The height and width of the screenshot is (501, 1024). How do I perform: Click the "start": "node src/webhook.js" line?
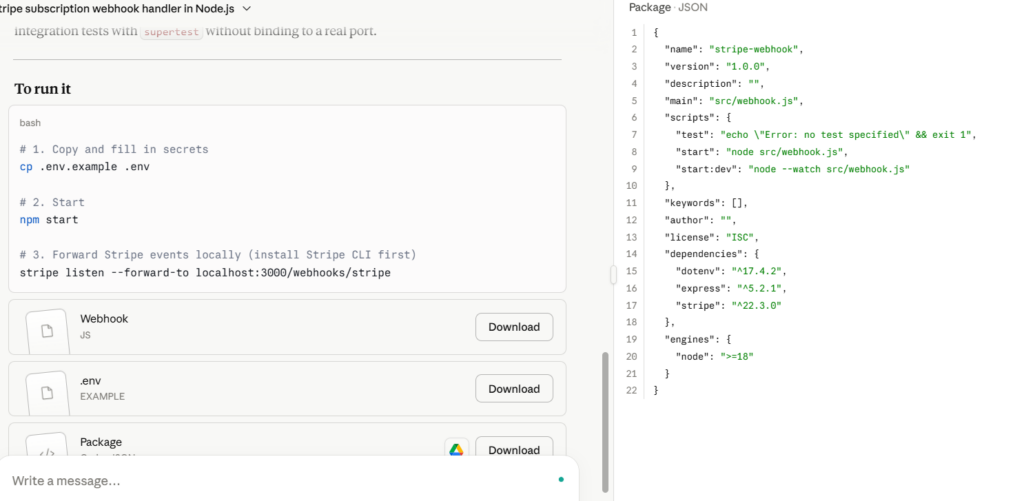(x=761, y=152)
